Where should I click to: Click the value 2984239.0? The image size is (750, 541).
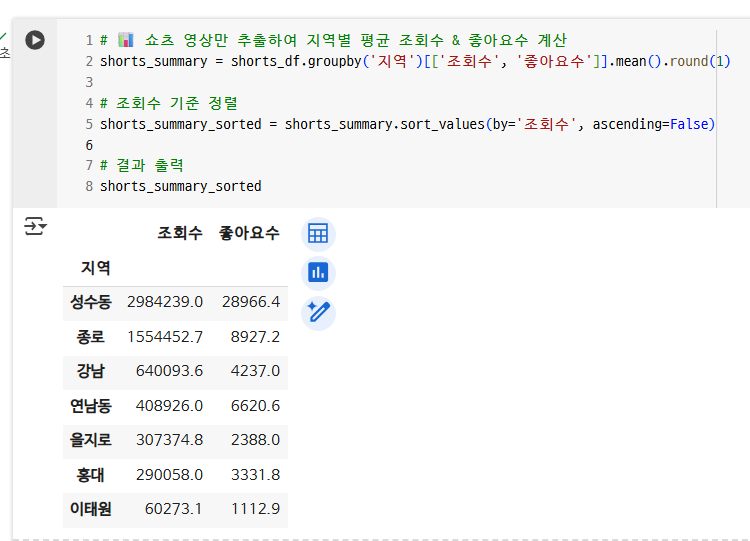(x=165, y=302)
